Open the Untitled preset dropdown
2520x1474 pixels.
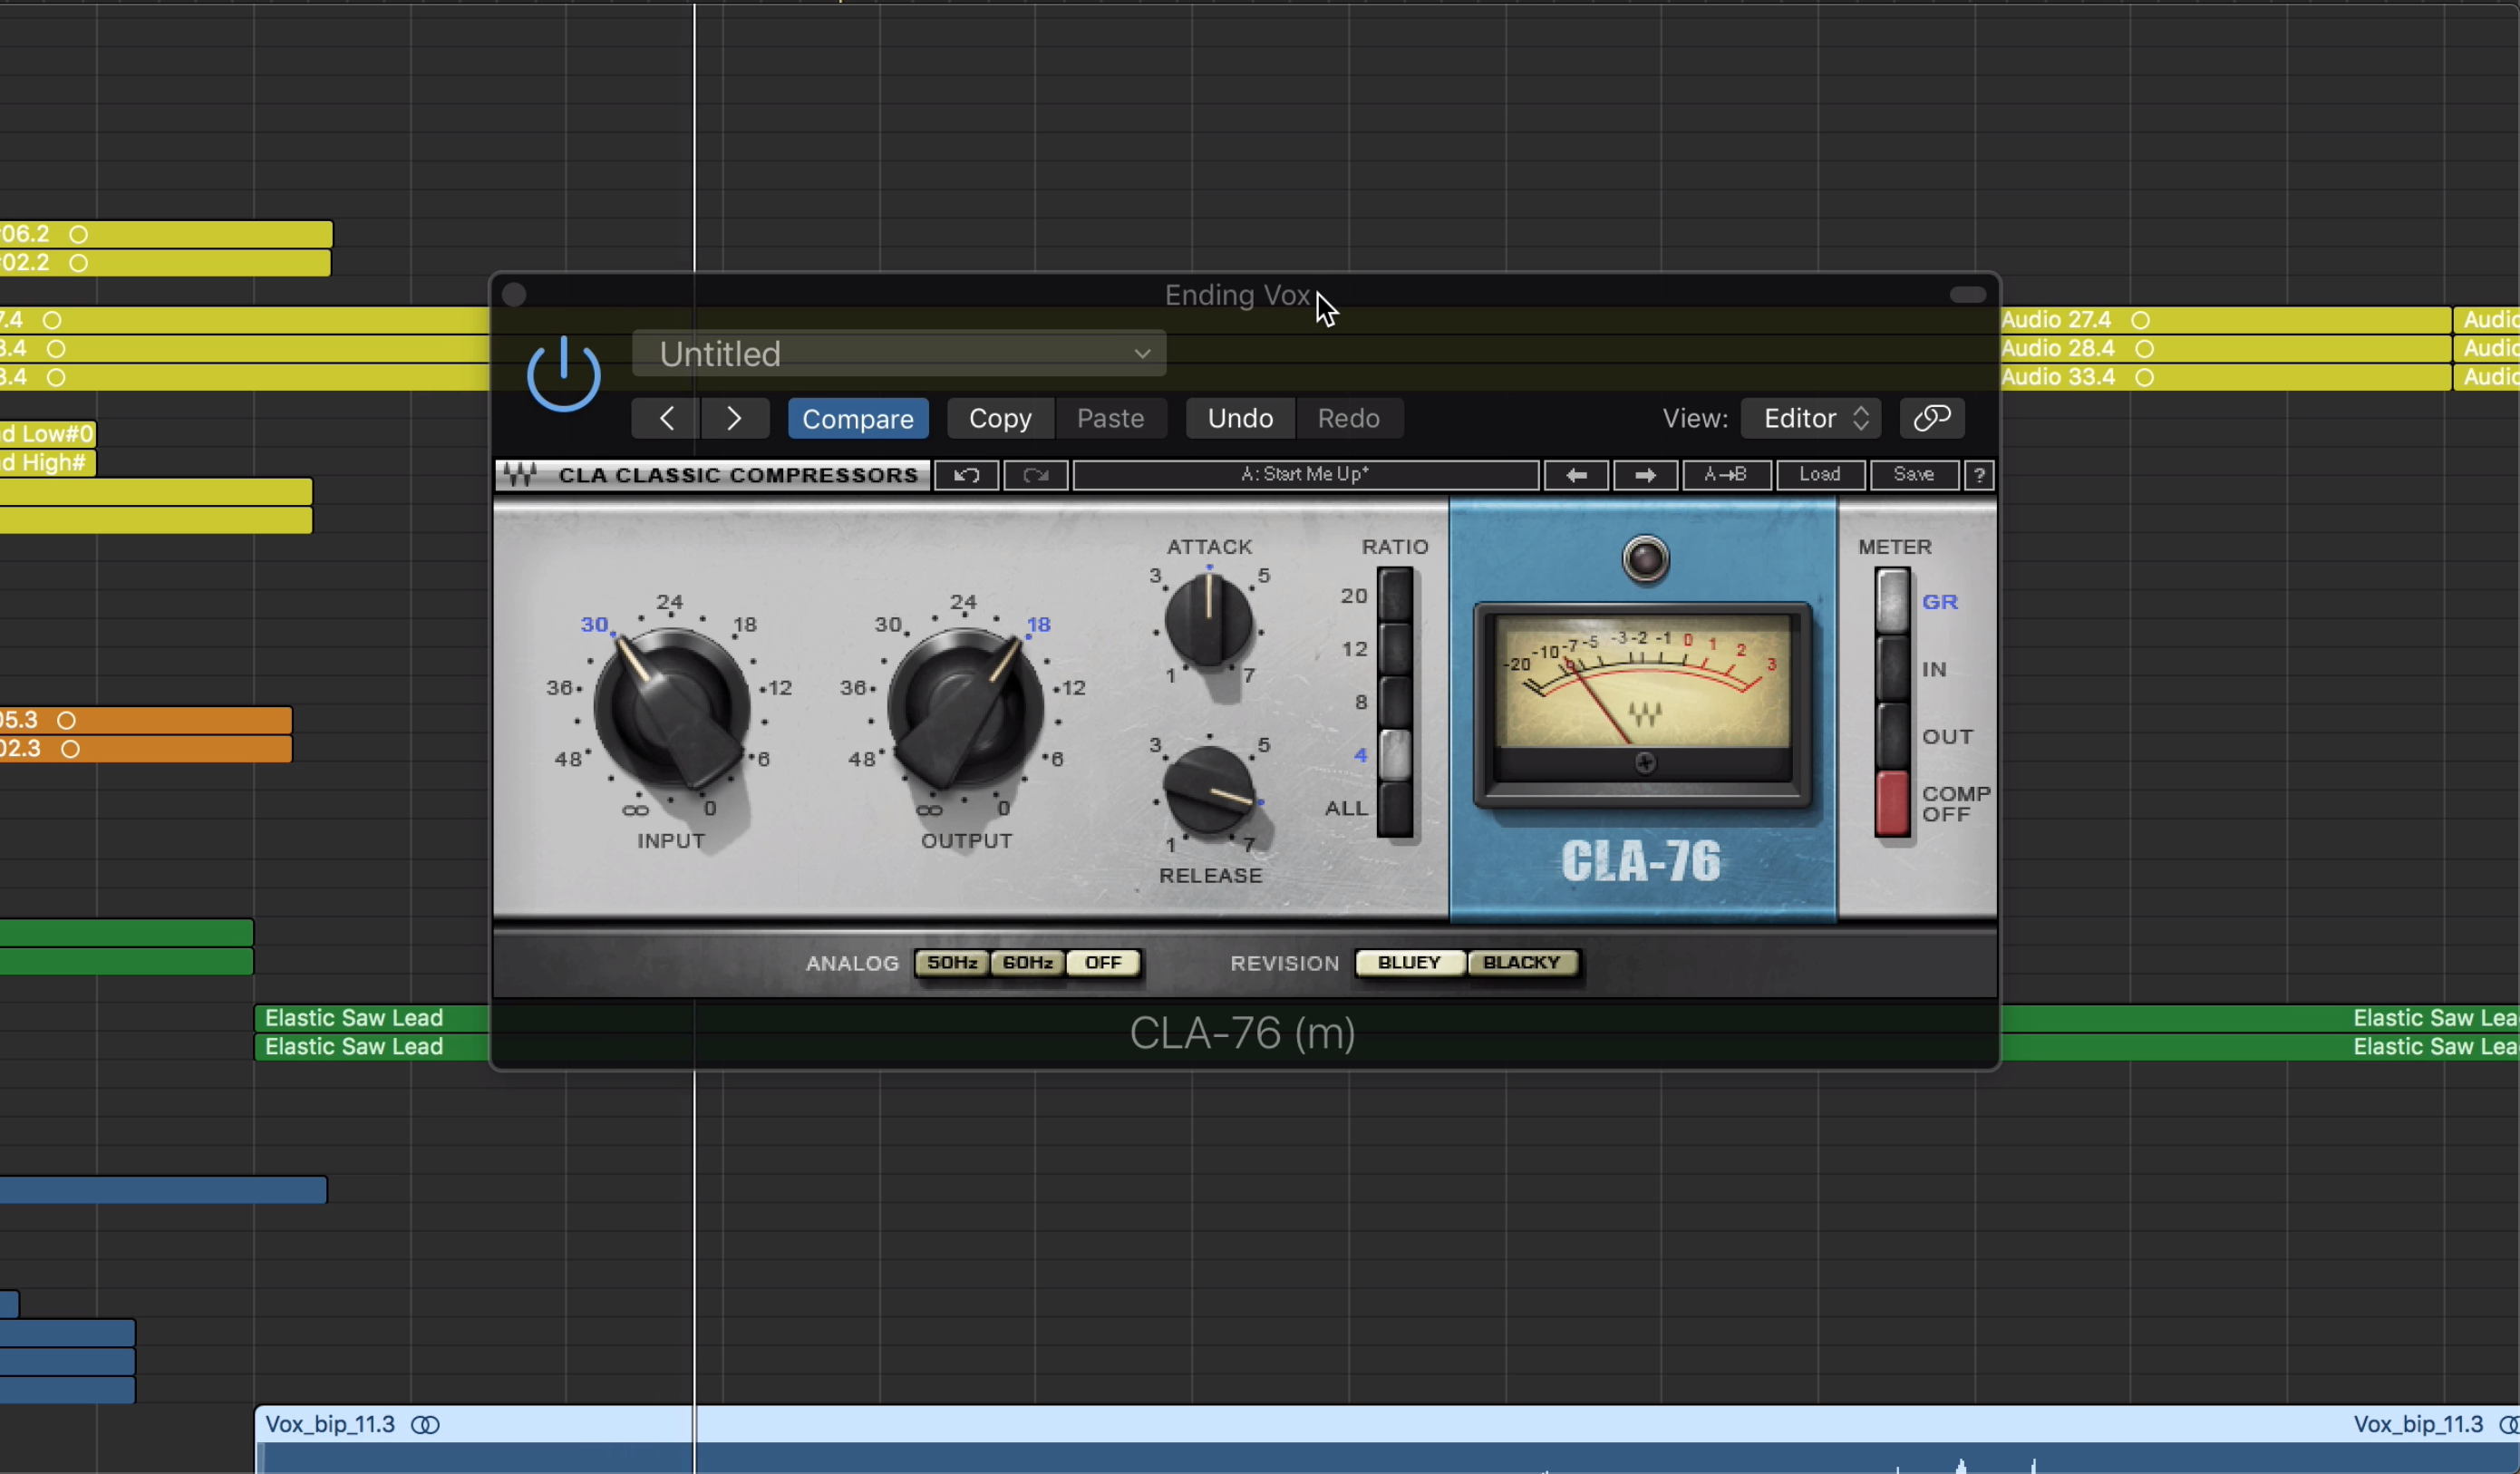pos(898,354)
